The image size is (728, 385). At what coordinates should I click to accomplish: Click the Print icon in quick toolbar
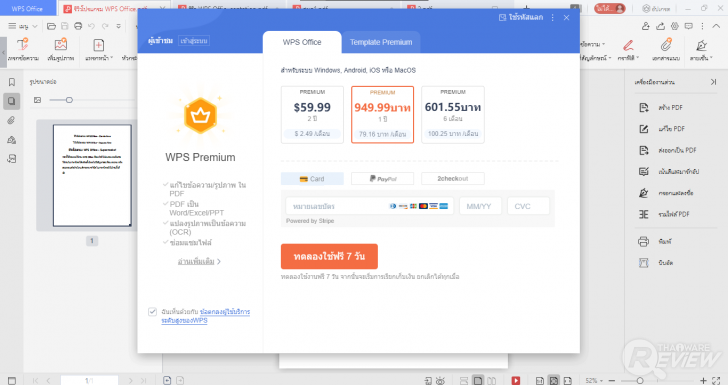click(x=78, y=26)
